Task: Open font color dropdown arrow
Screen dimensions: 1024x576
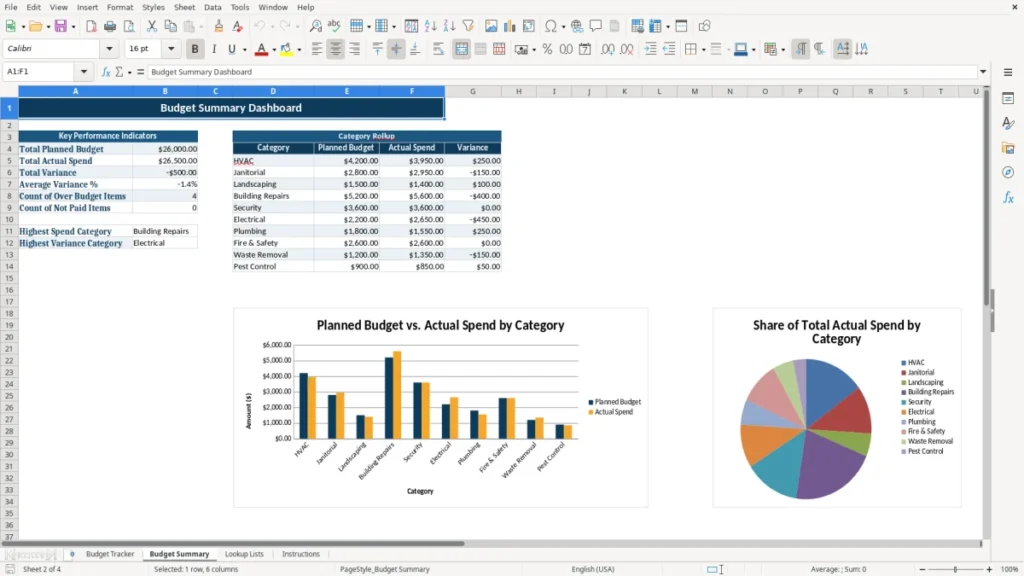Action: coord(274,50)
